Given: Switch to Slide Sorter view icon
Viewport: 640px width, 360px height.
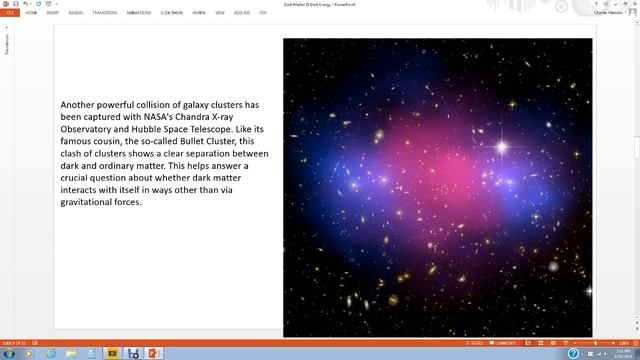Looking at the screenshot, I should pos(540,343).
